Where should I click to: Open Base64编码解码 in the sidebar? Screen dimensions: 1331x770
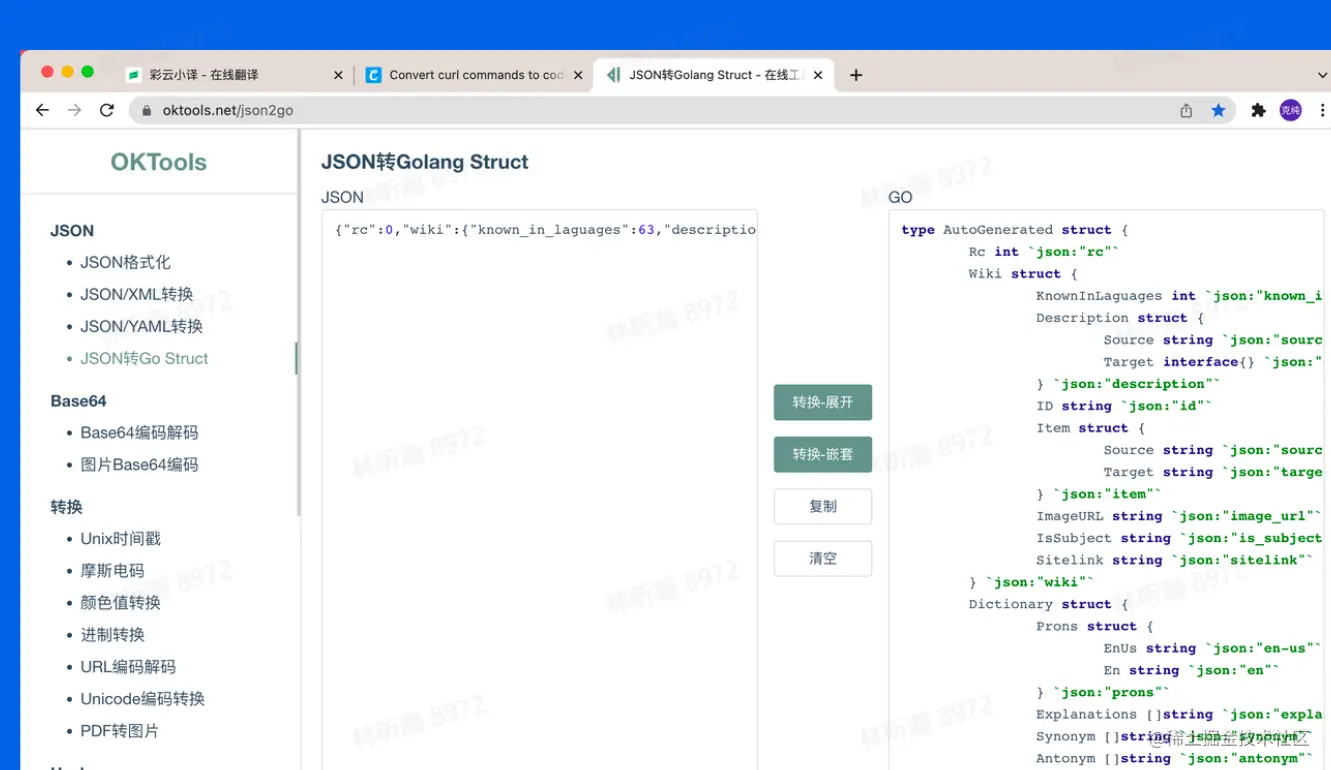(x=140, y=432)
